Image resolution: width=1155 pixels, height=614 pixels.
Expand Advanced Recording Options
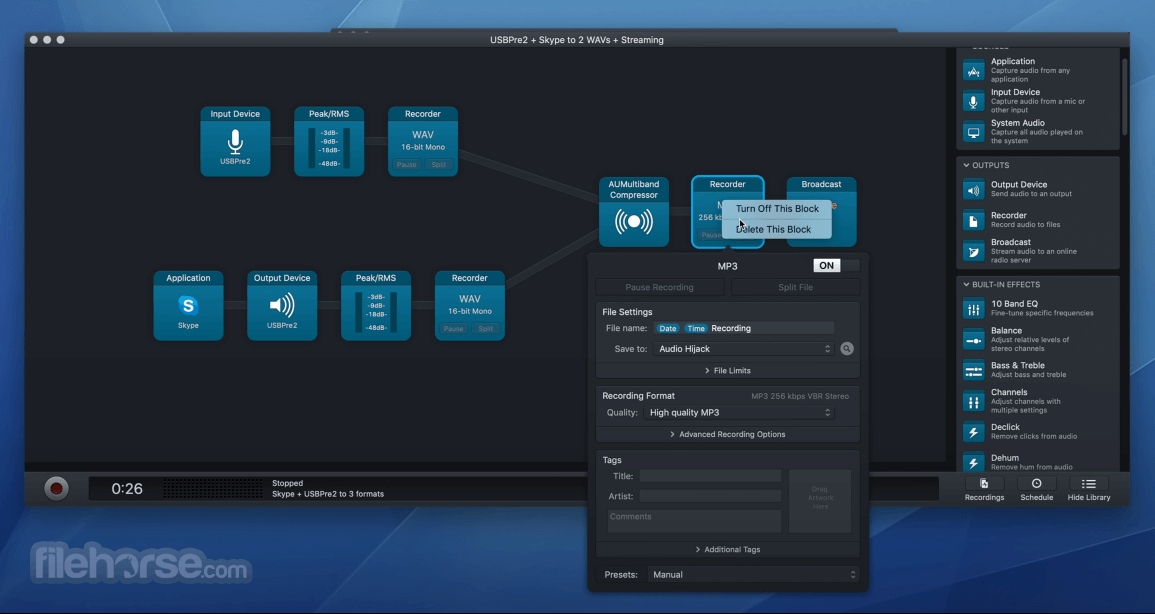(x=728, y=434)
